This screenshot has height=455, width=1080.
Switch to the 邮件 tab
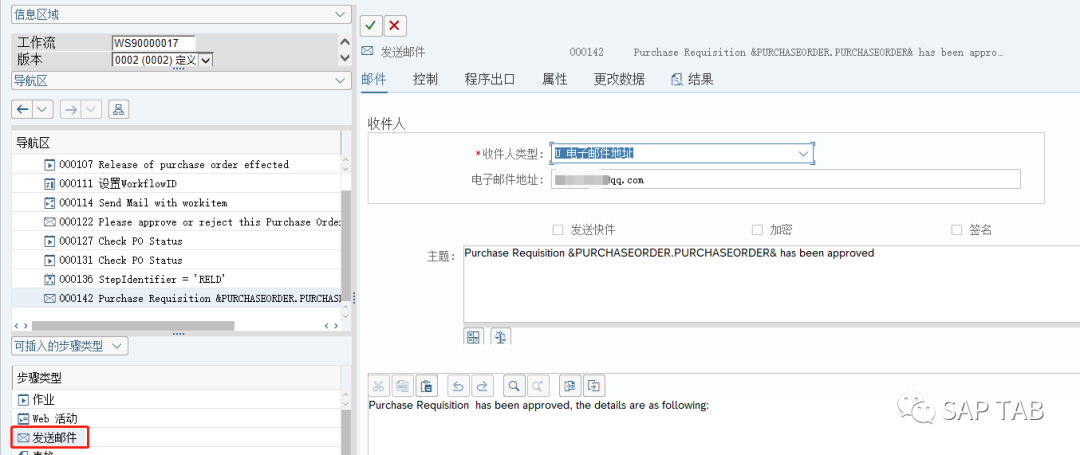pos(373,79)
